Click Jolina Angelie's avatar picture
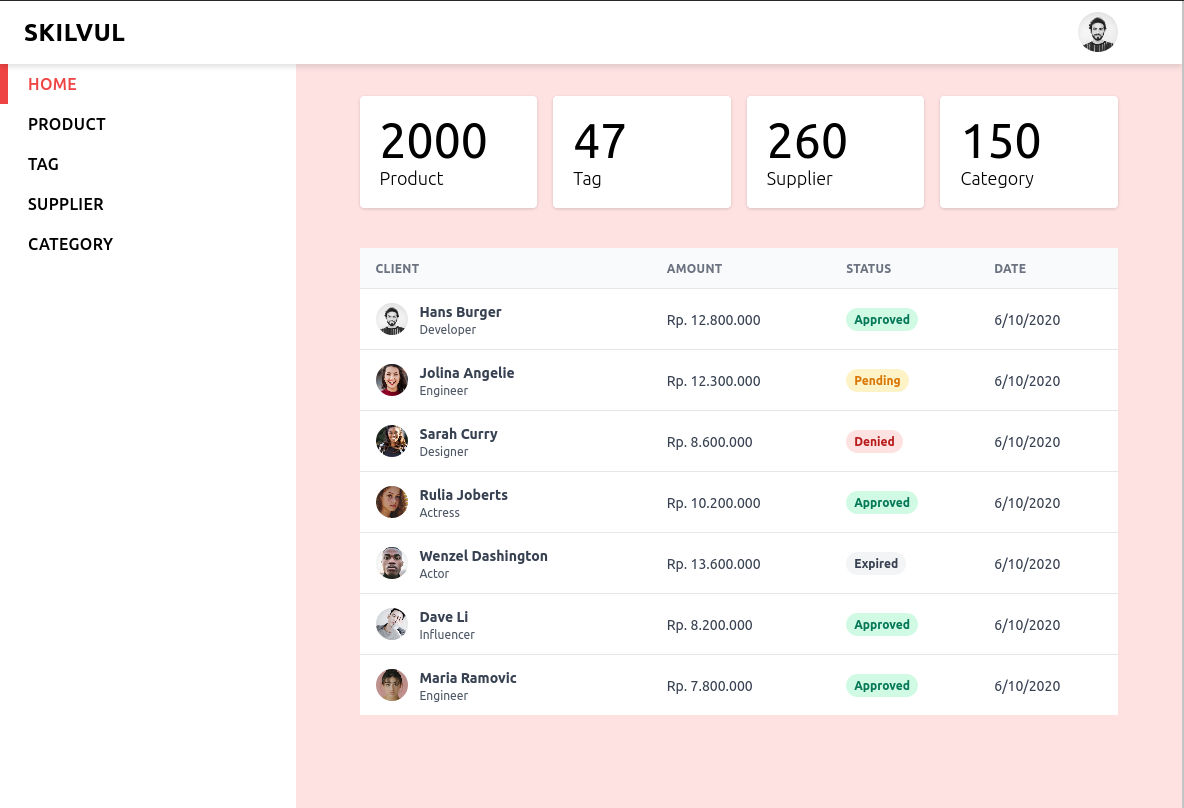This screenshot has width=1184, height=808. 392,381
